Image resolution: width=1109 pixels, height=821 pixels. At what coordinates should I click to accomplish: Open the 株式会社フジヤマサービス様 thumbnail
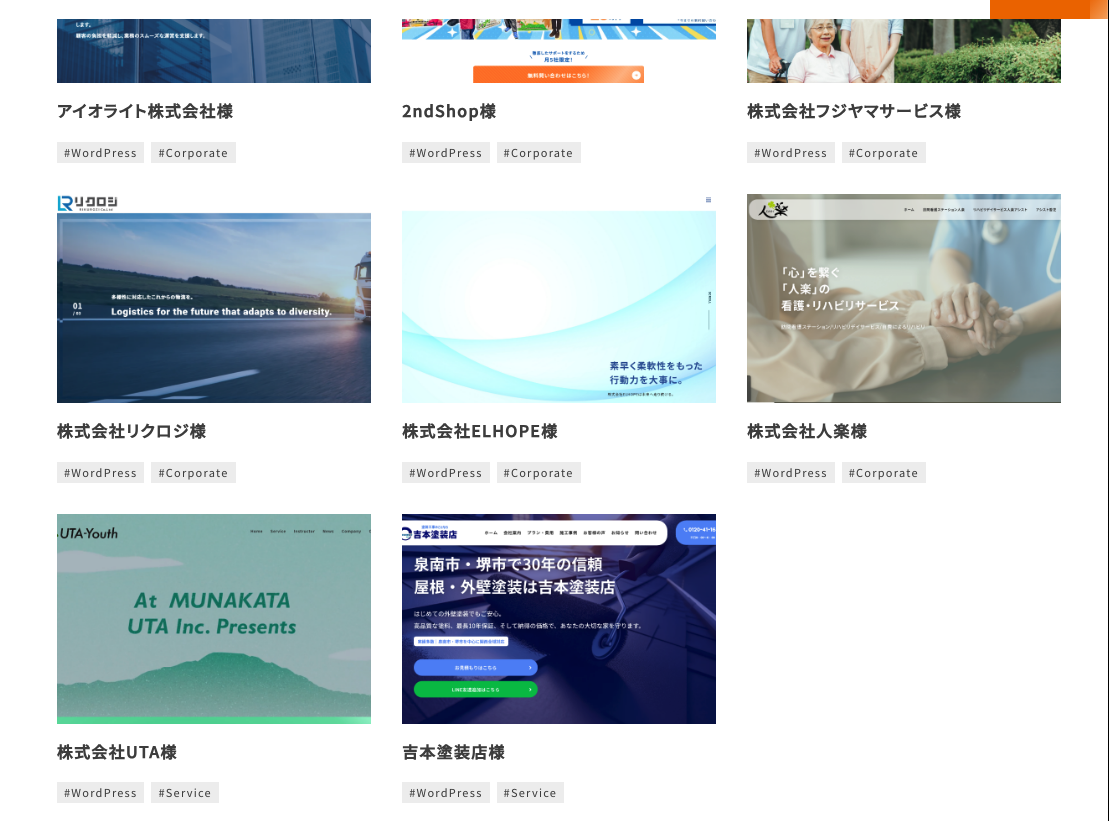pyautogui.click(x=903, y=50)
